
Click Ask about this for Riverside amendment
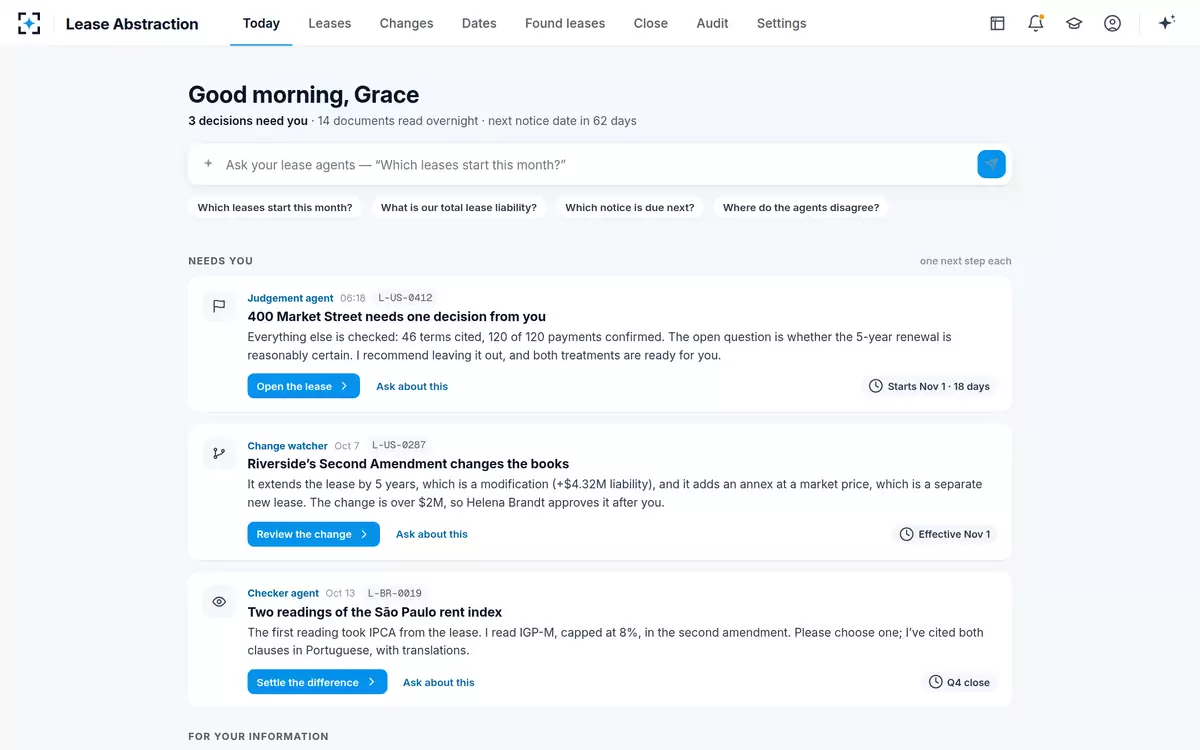click(x=432, y=534)
